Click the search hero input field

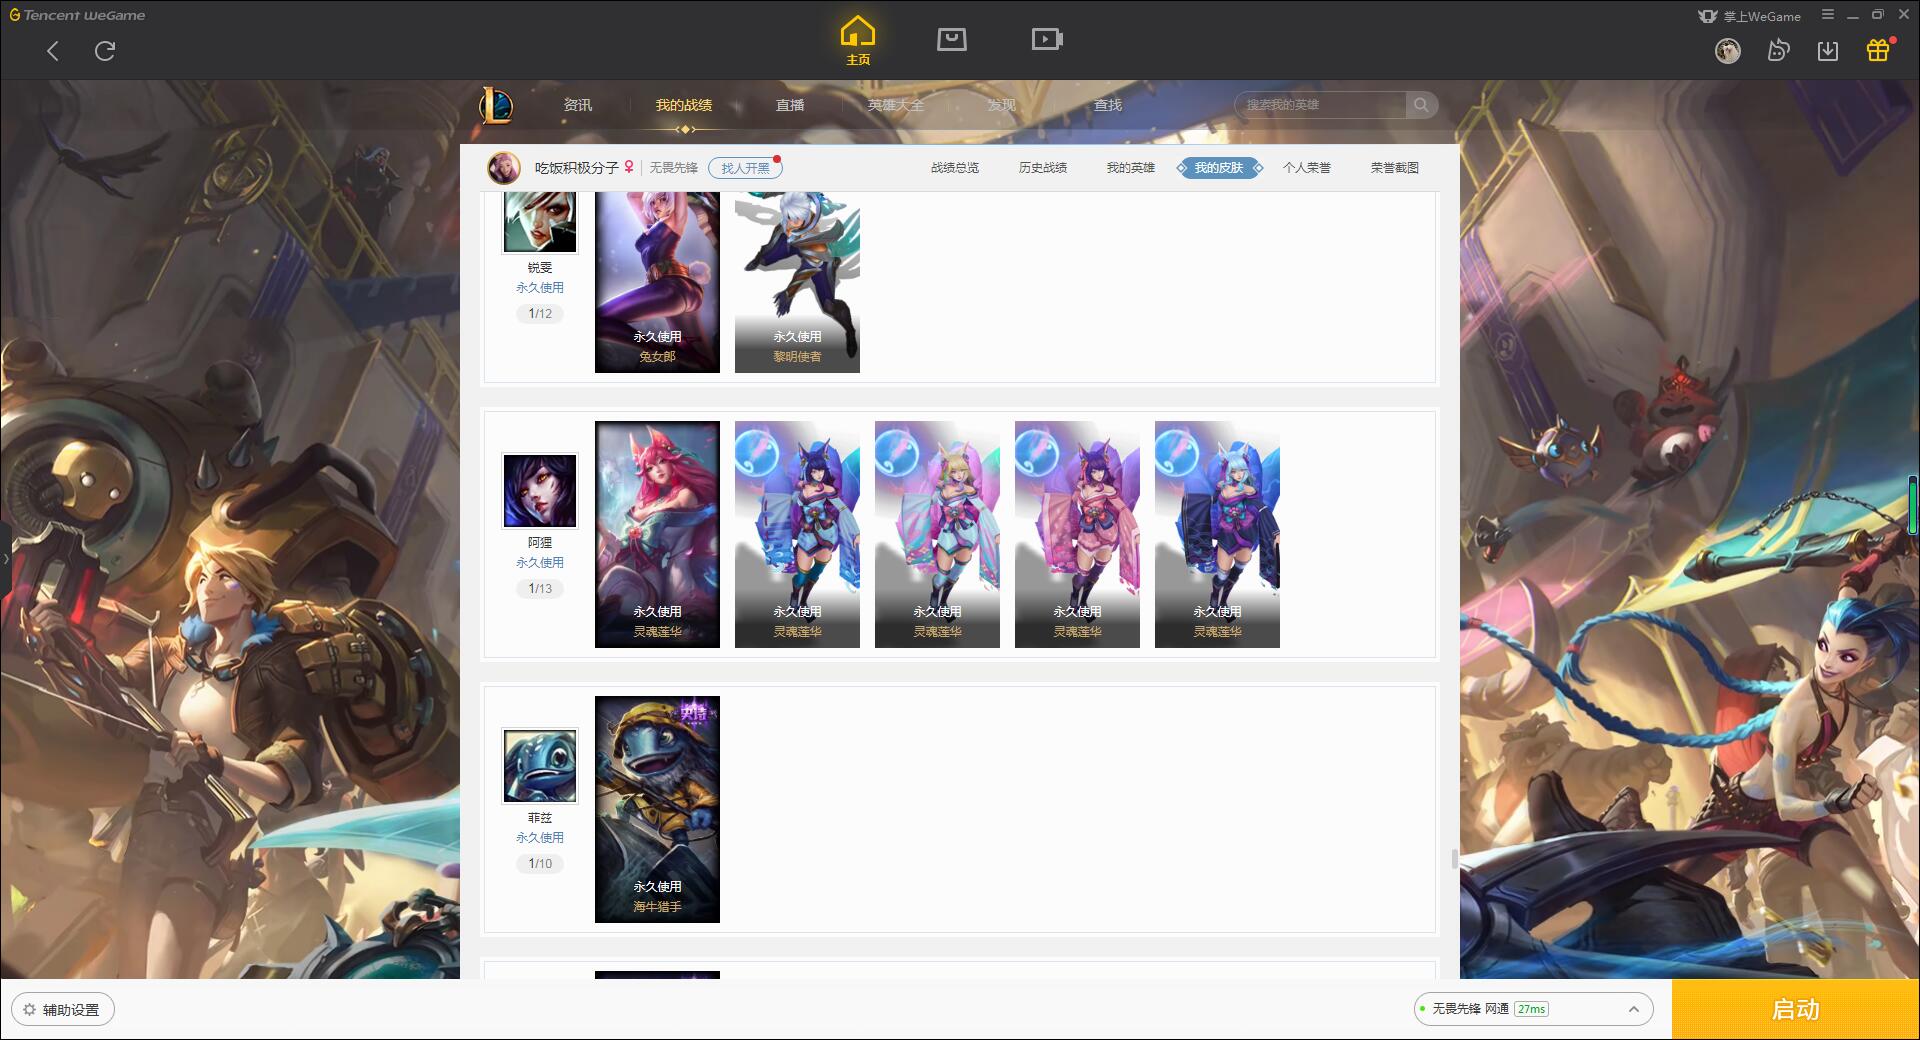point(1321,105)
